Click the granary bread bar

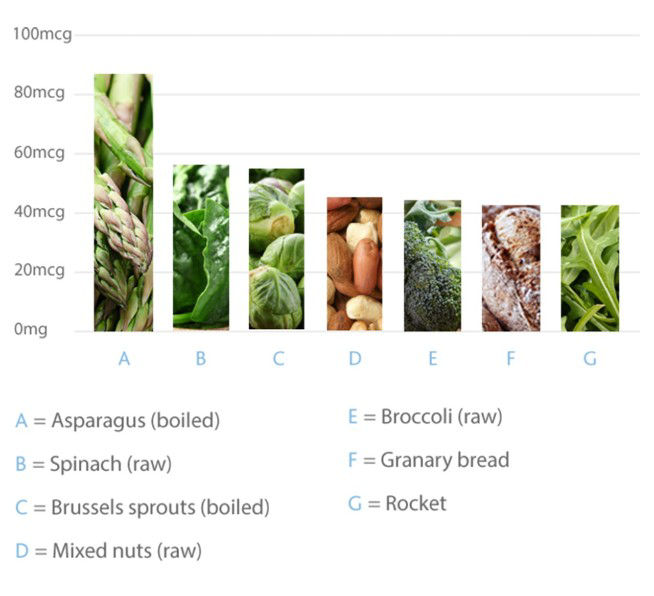pyautogui.click(x=510, y=268)
